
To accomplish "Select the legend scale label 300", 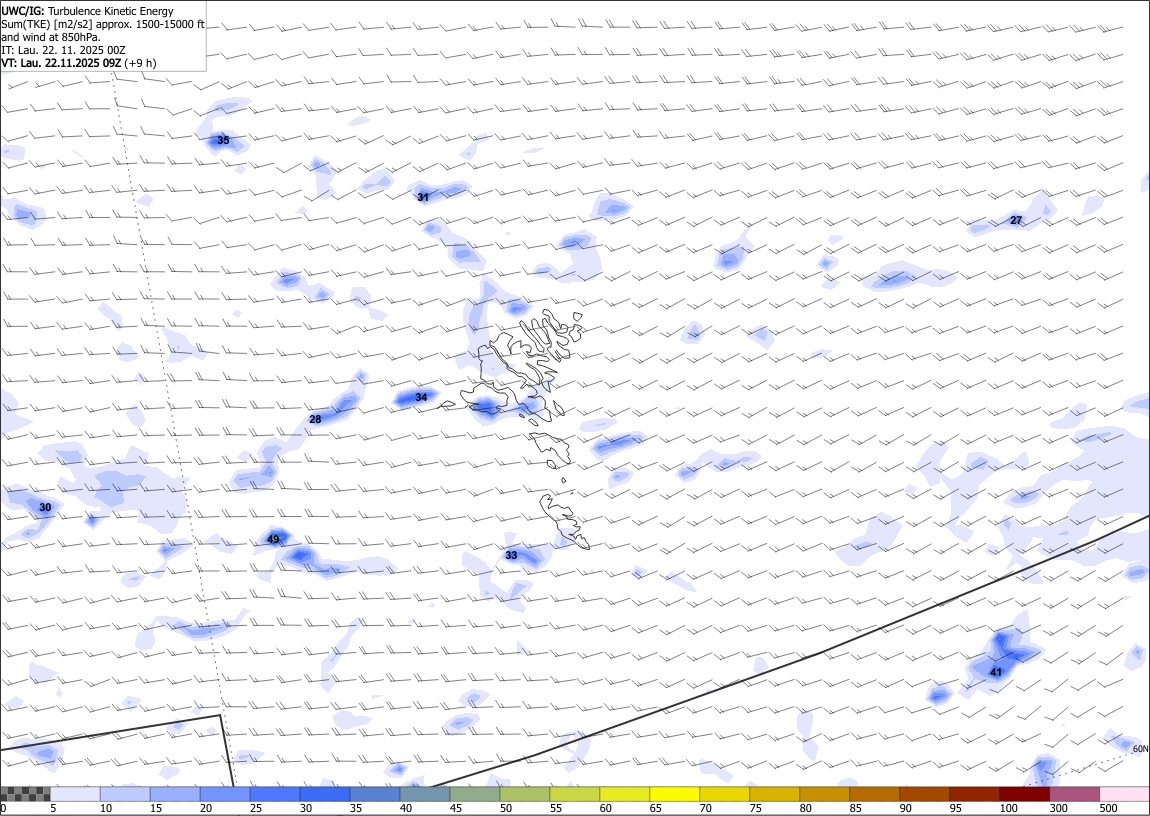I will coord(1058,808).
